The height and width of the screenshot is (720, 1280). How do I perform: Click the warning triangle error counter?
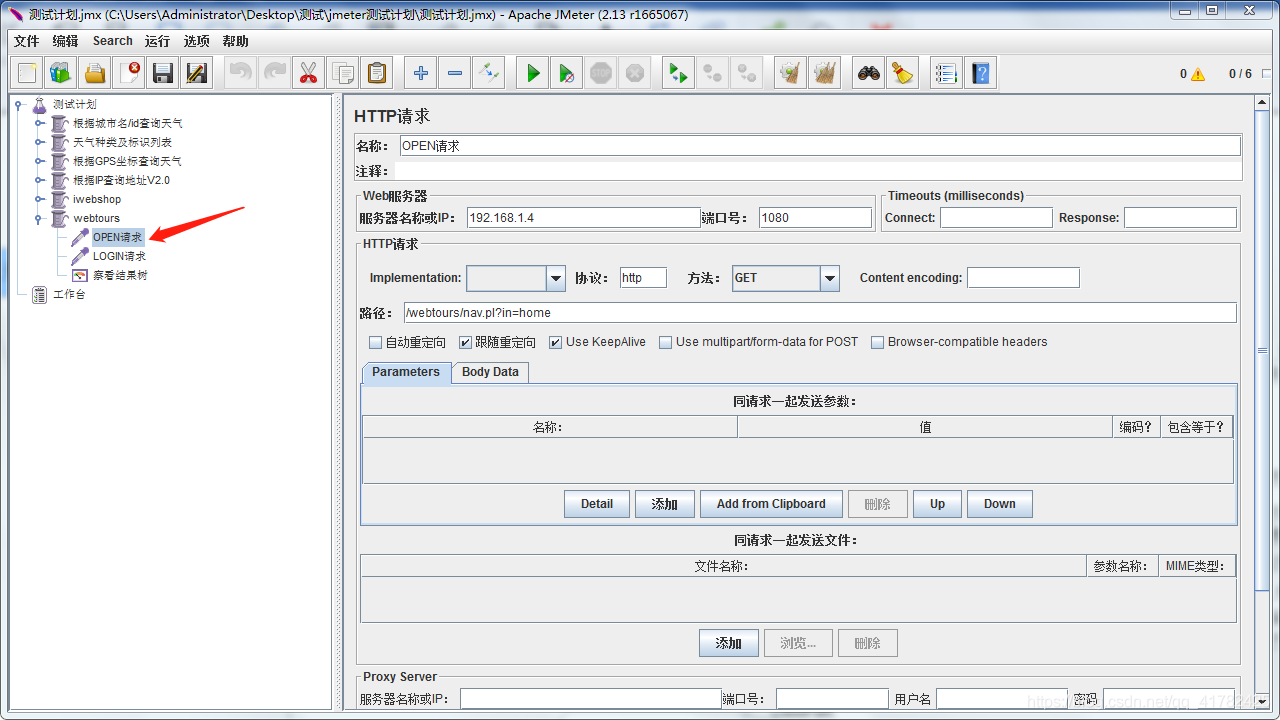[x=1198, y=74]
